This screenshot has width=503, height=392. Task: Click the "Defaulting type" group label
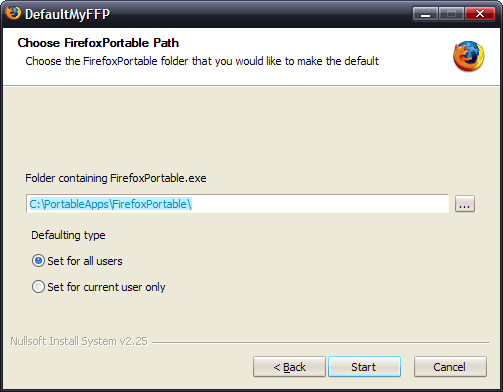coord(68,235)
